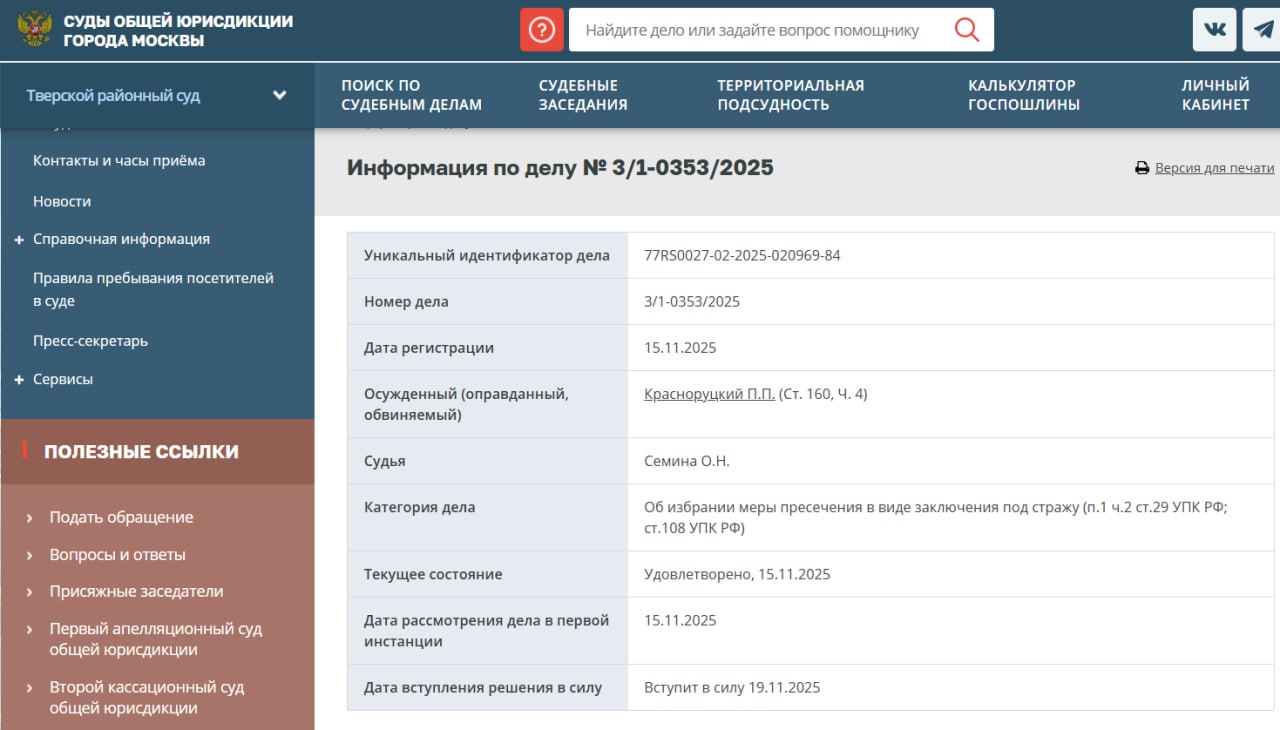The image size is (1280, 730).
Task: Click the Версия для печати link
Action: [1215, 167]
